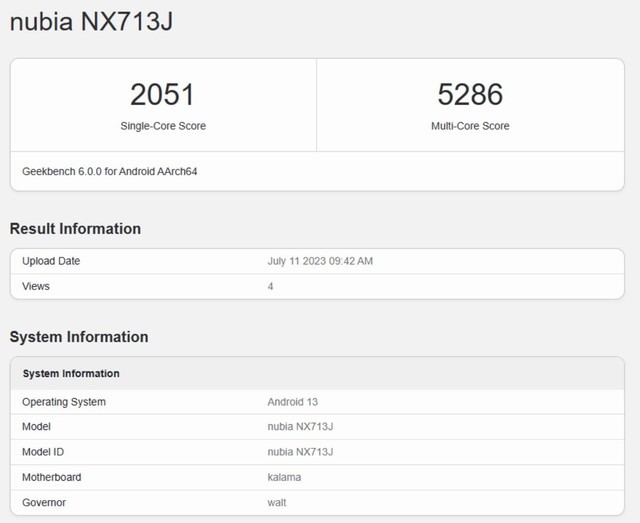Select the kalama motherboard value
The image size is (640, 523).
284,477
